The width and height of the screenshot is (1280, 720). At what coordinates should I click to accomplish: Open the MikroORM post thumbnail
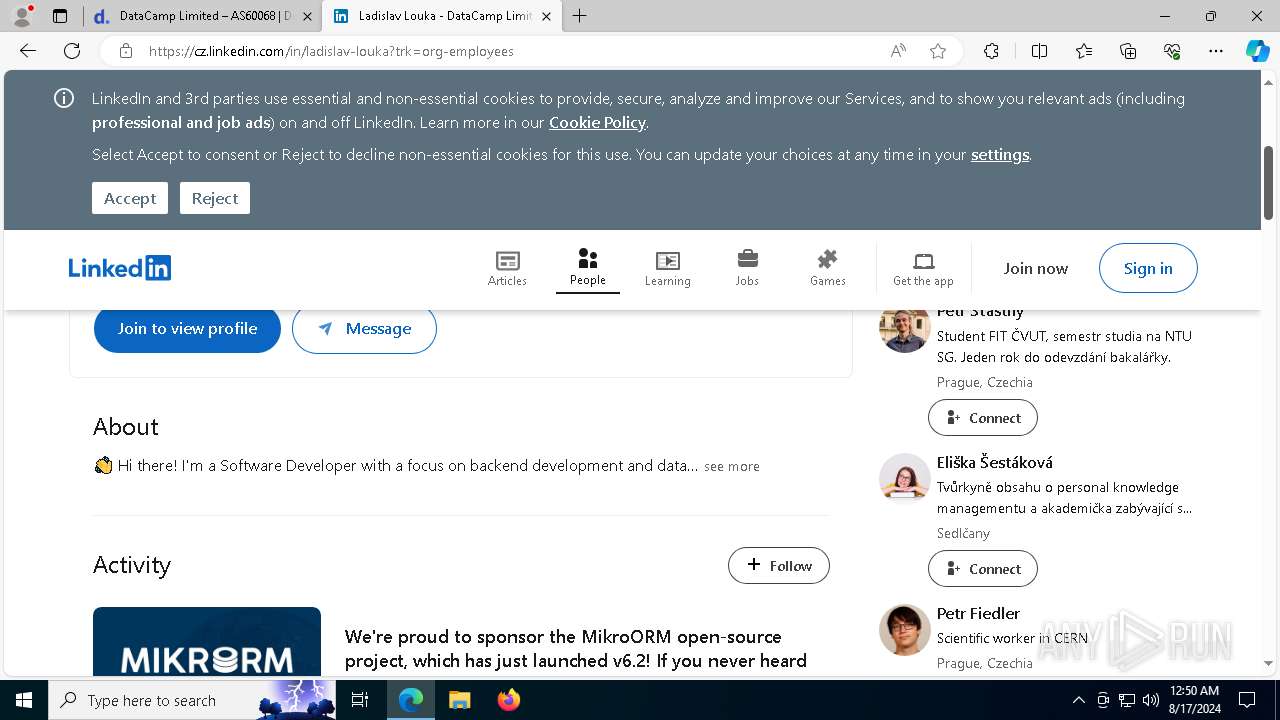pos(207,642)
